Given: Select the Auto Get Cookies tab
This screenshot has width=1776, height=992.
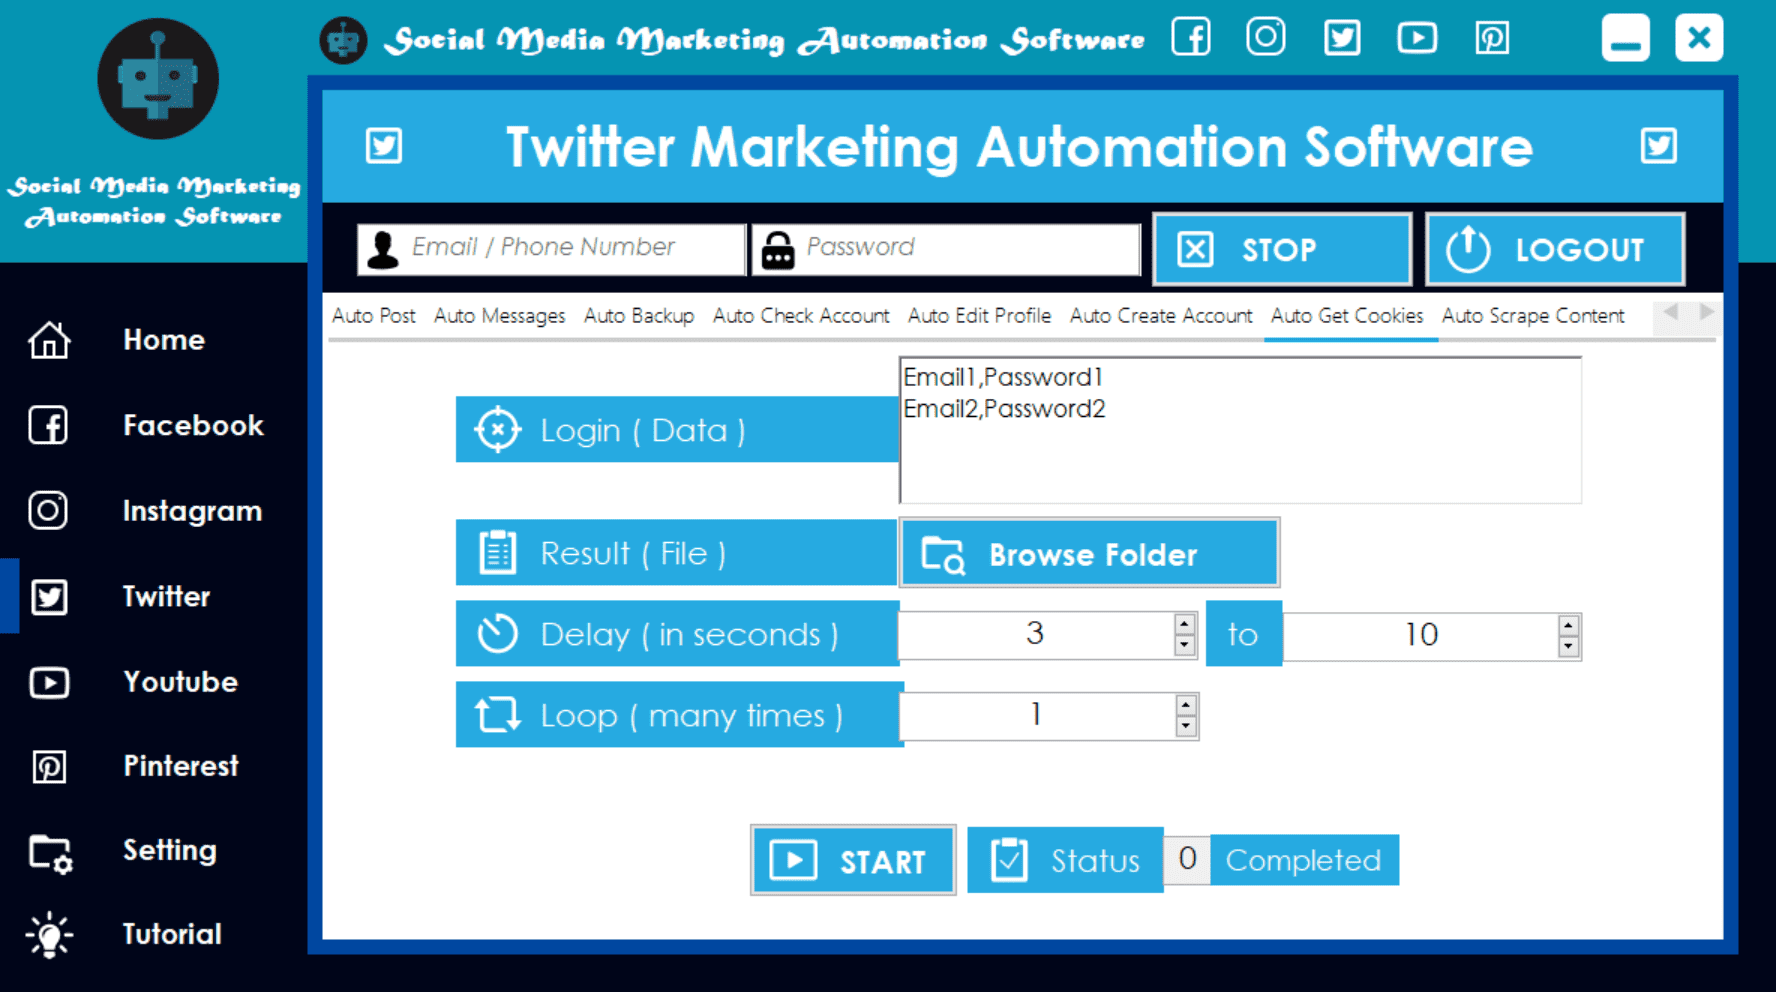Looking at the screenshot, I should click(1347, 316).
